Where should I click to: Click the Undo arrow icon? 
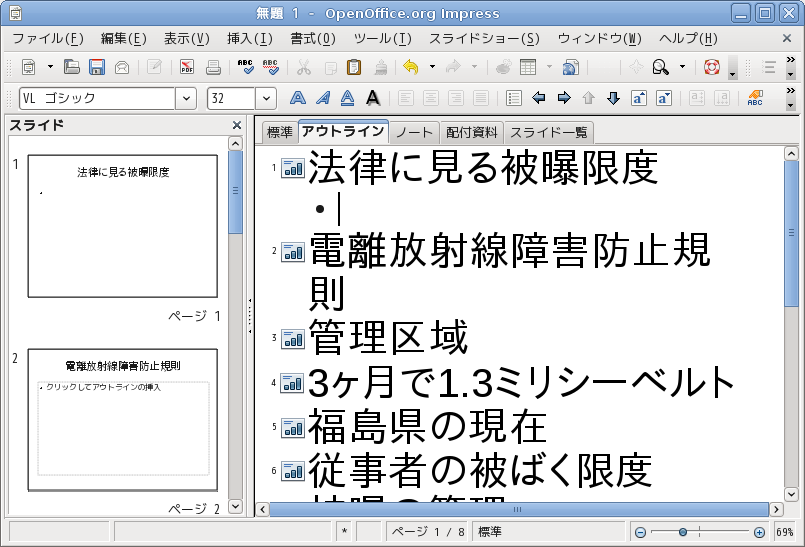(410, 68)
